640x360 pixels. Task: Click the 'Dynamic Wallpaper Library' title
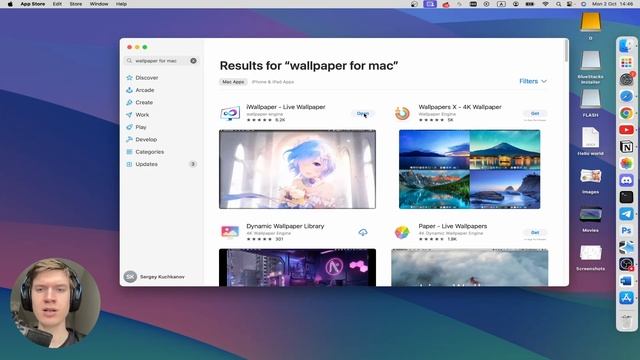[x=285, y=226]
